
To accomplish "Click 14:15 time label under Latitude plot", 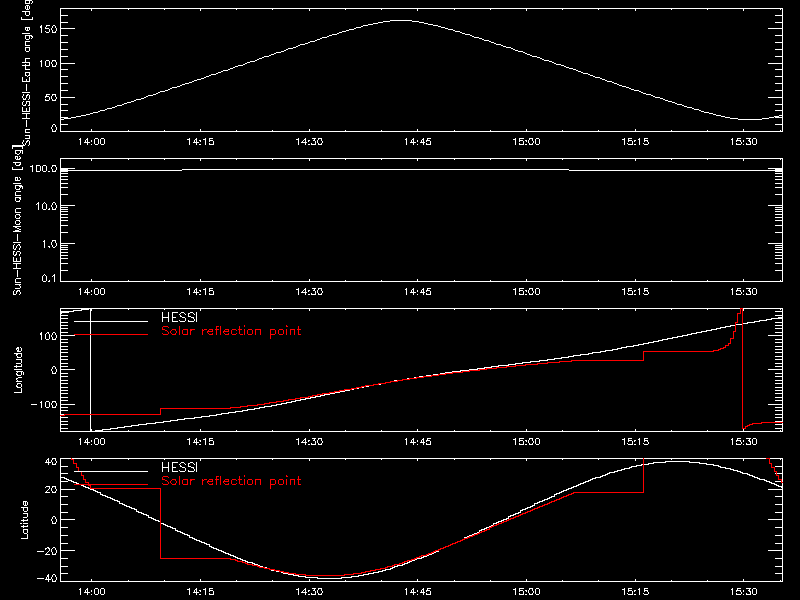I will 201,592.
